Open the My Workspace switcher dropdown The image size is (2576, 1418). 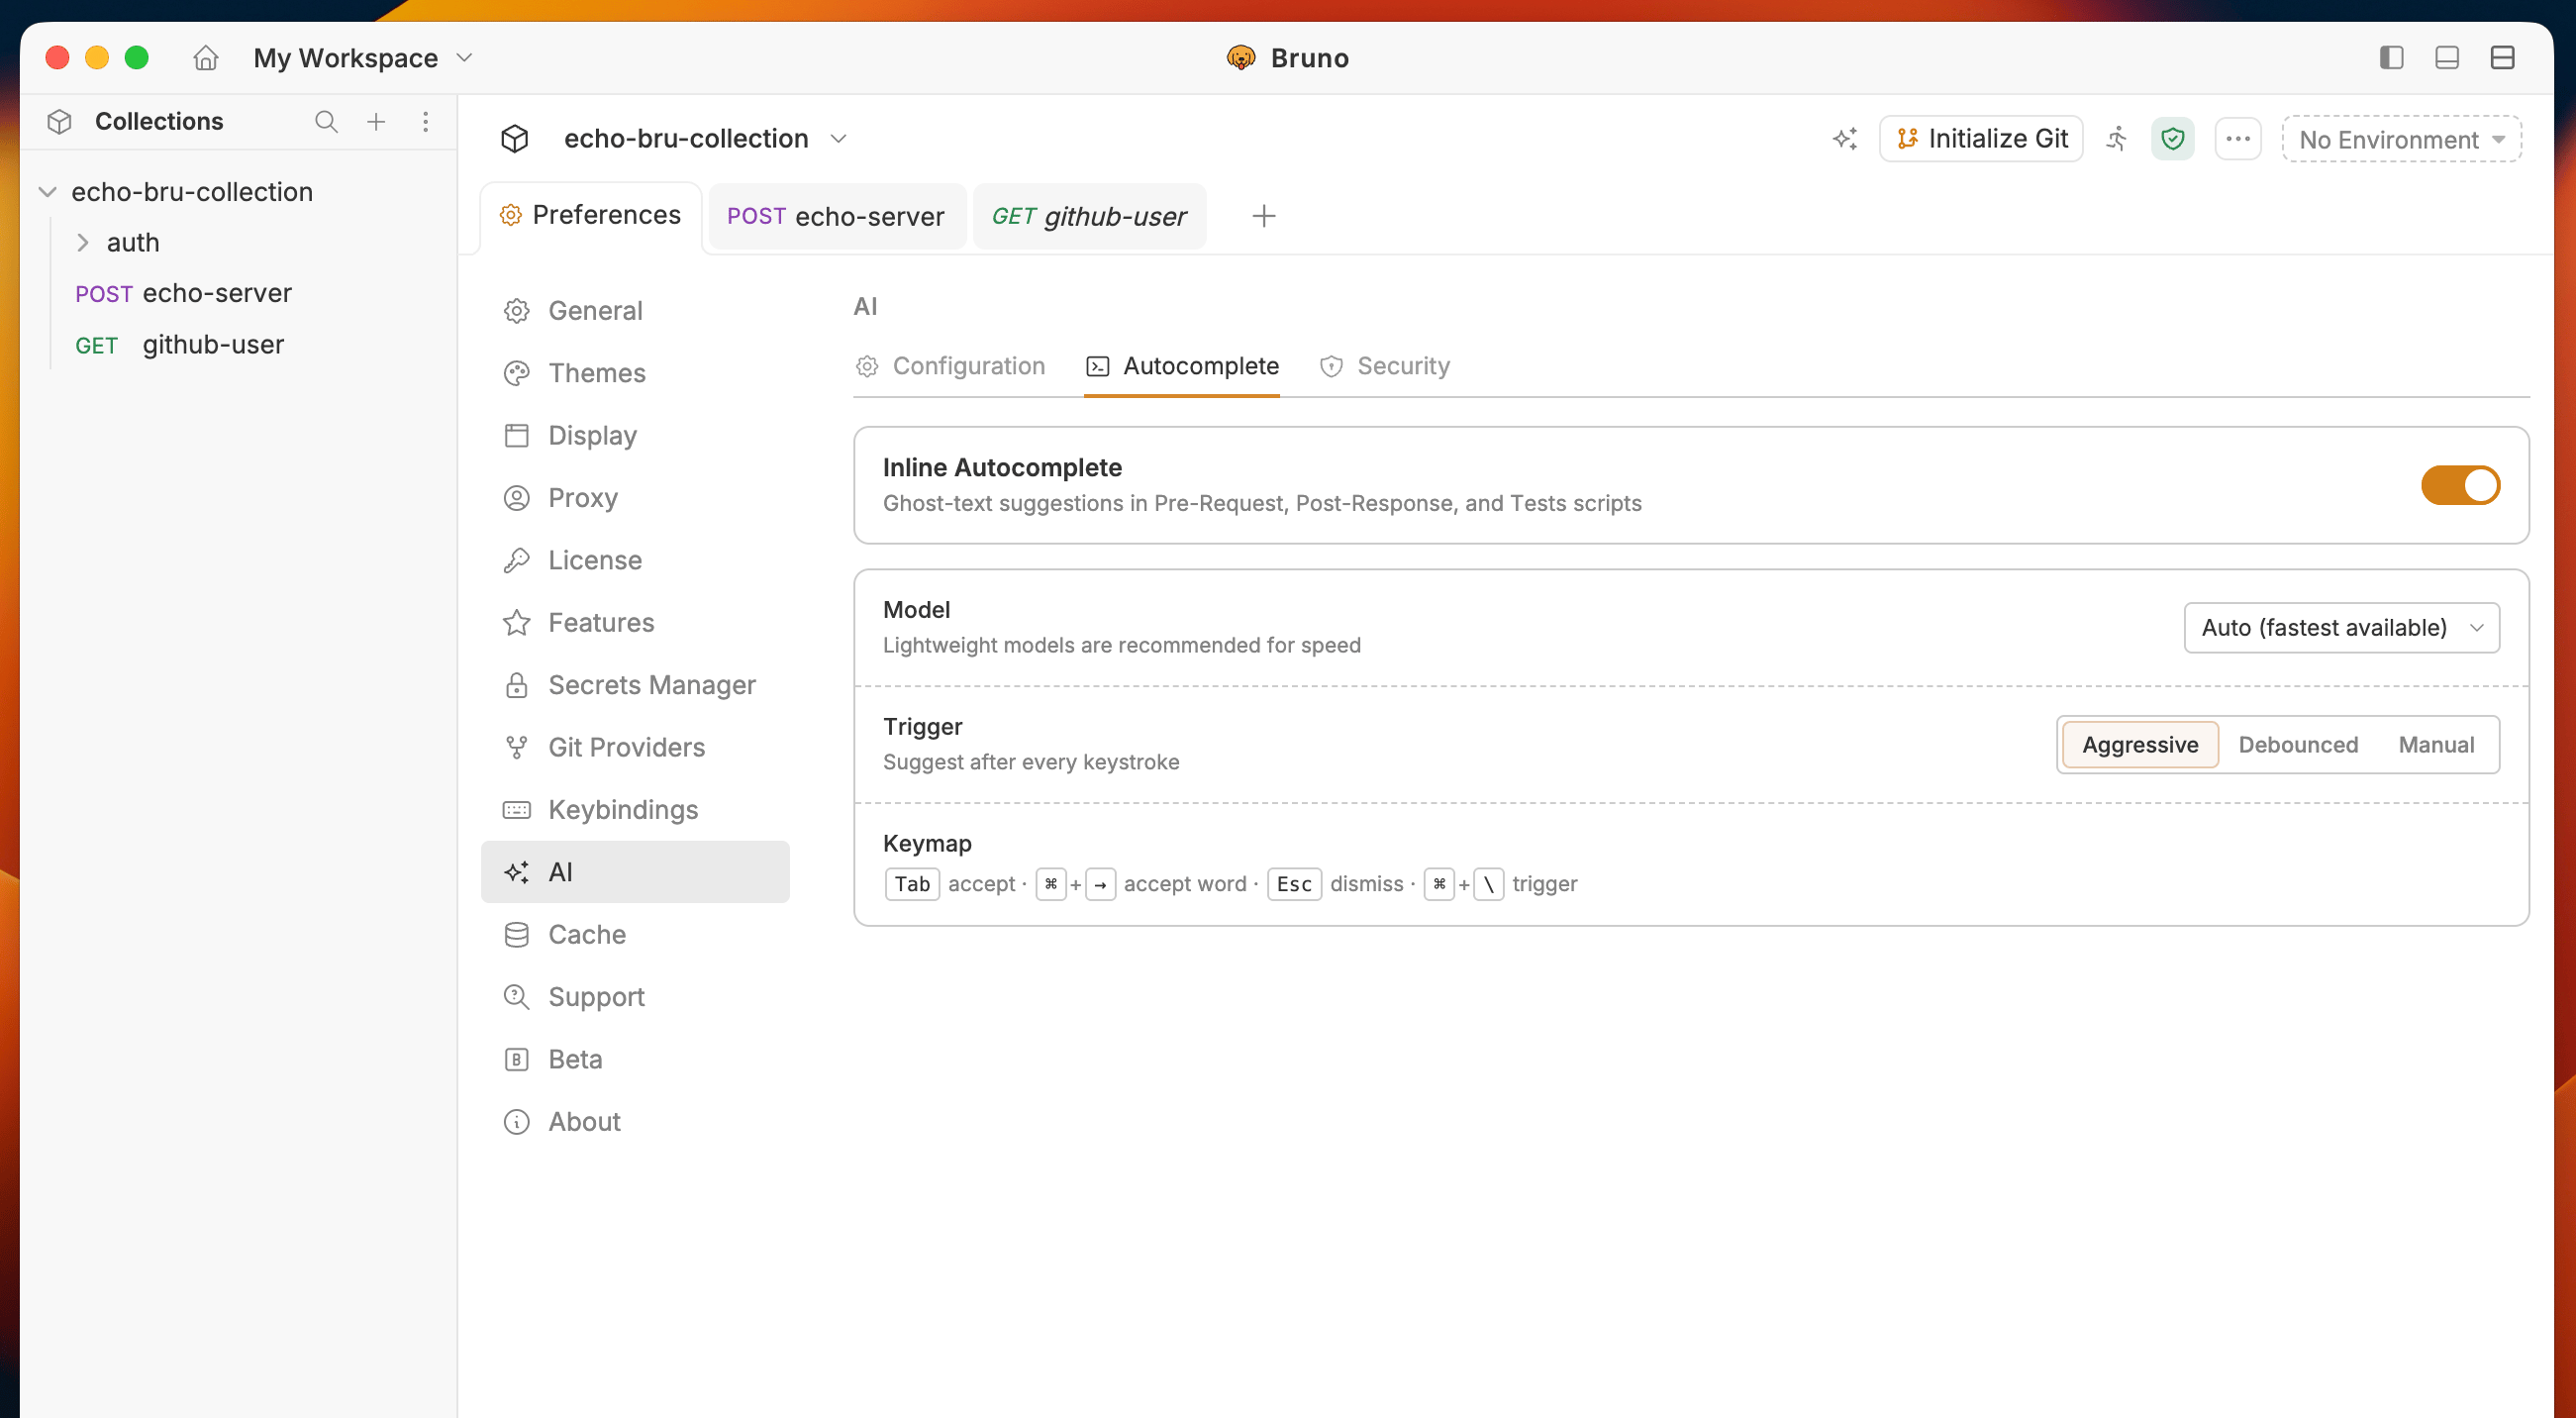(363, 58)
